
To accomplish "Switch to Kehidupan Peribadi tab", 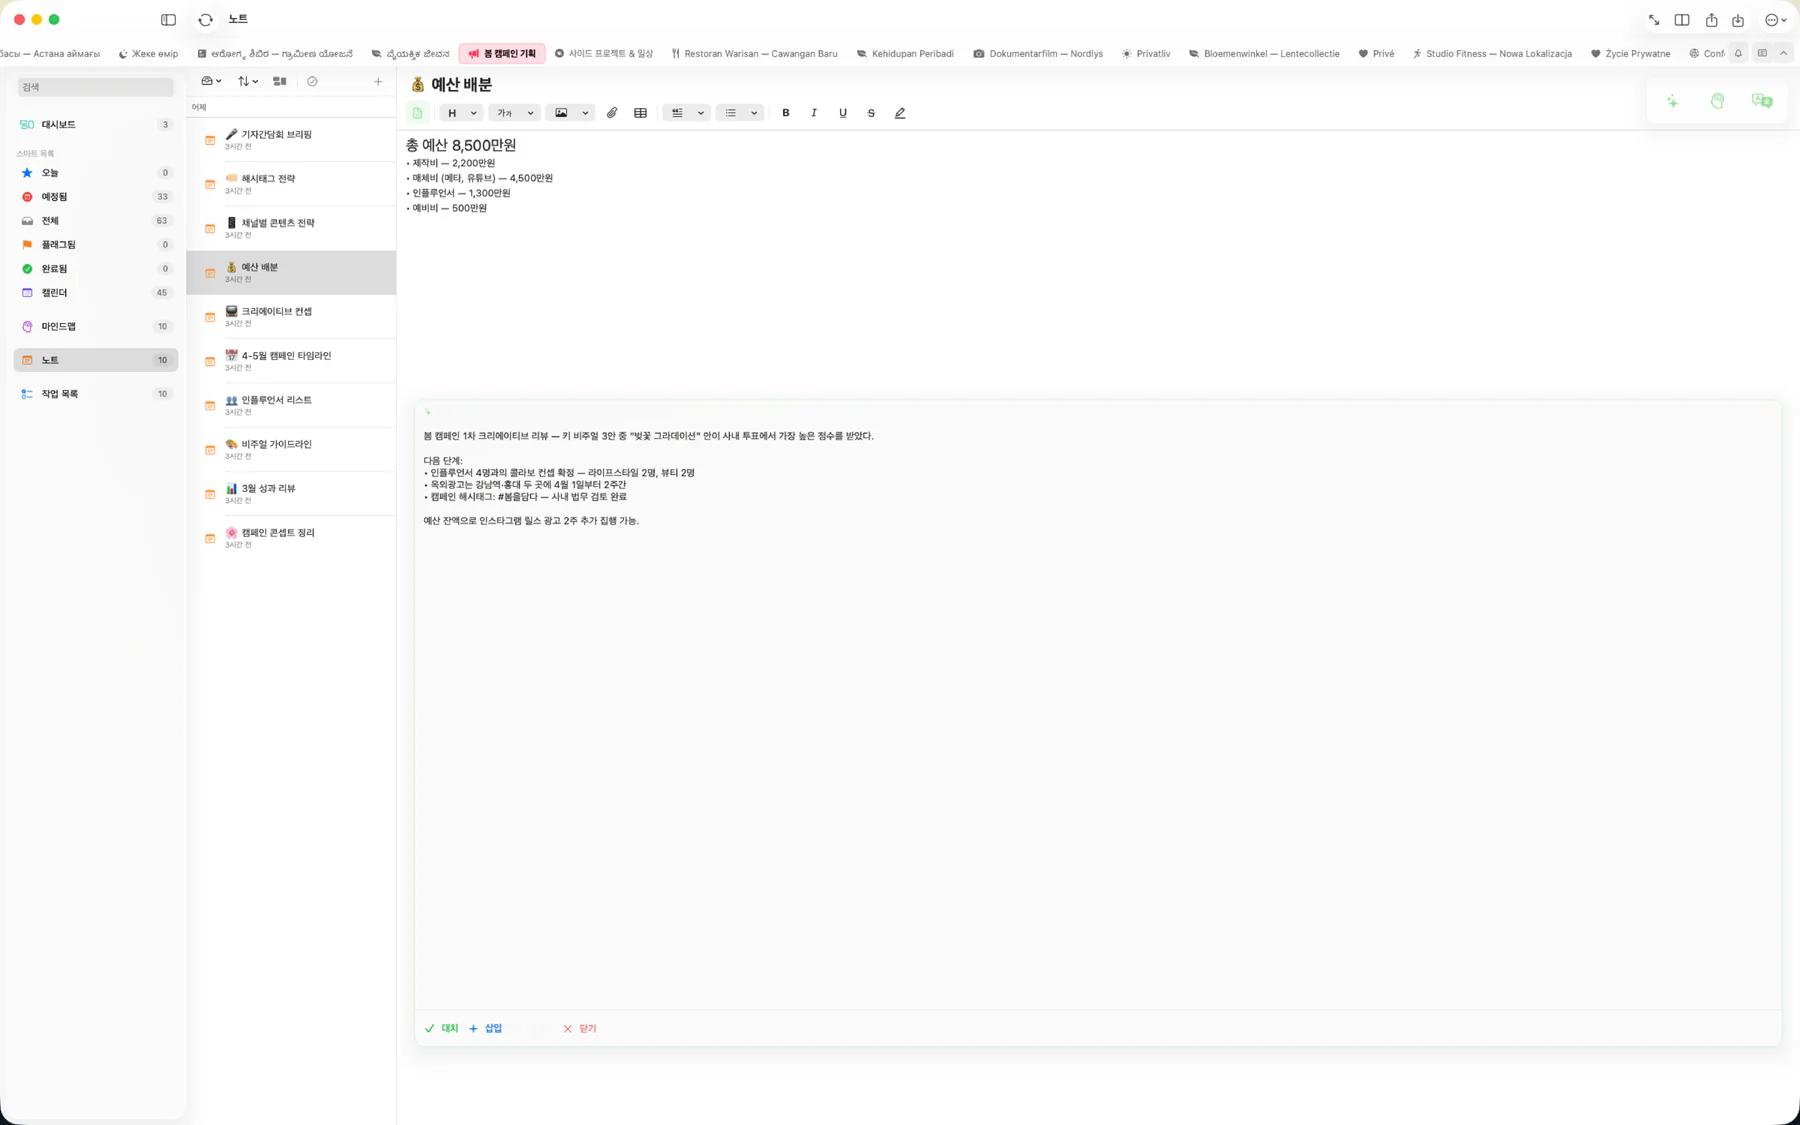I will click(x=905, y=54).
